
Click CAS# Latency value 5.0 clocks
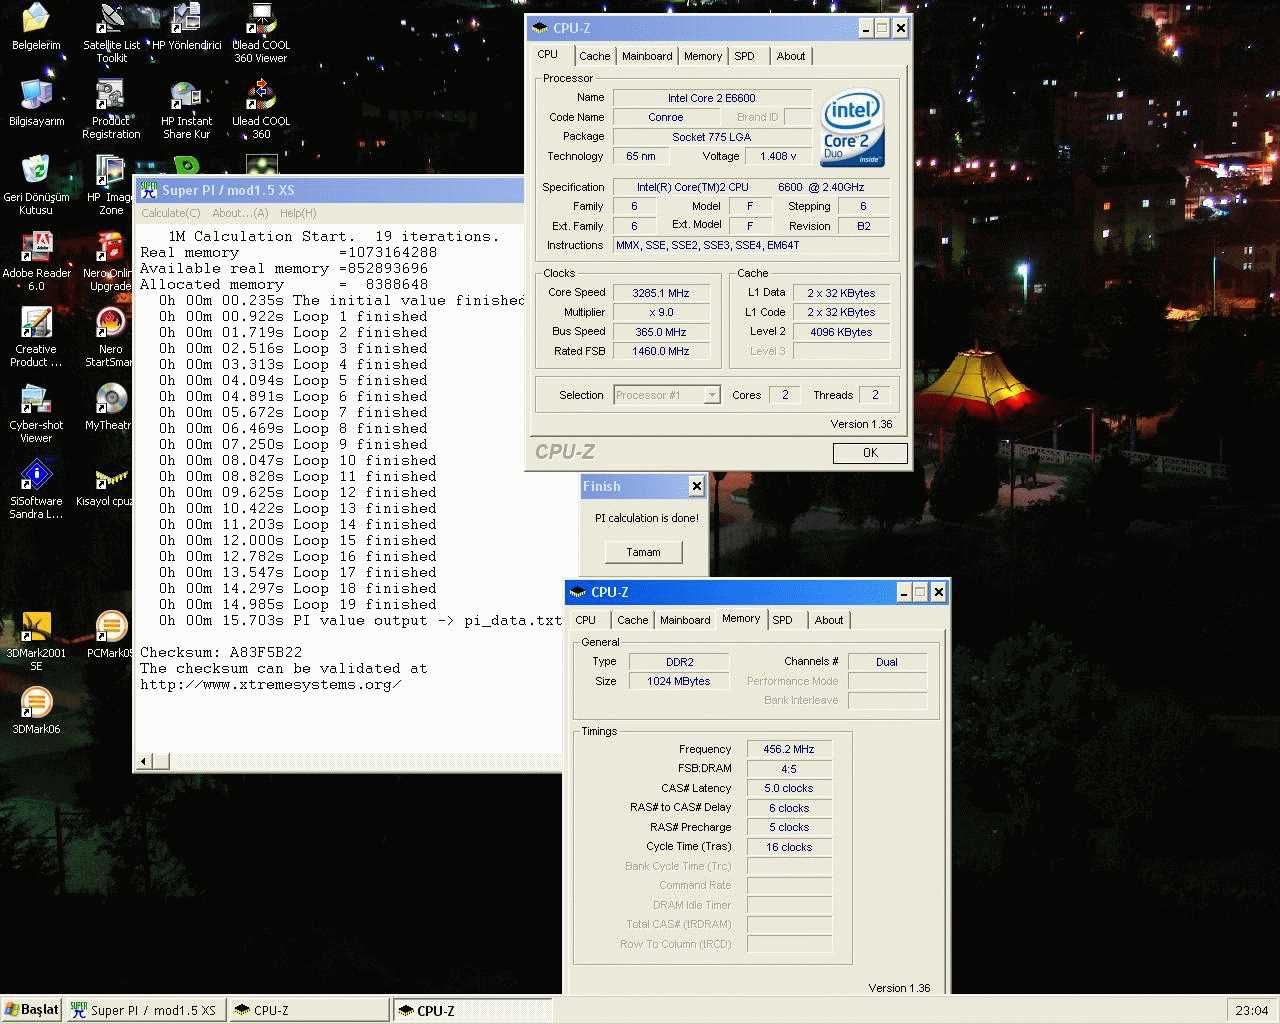click(789, 788)
